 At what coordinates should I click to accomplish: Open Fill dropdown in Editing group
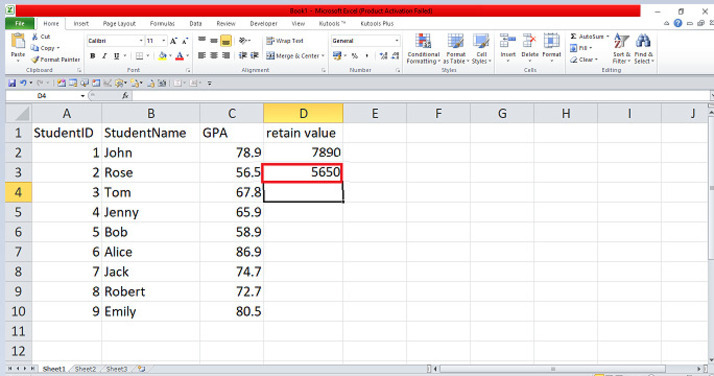click(x=581, y=48)
